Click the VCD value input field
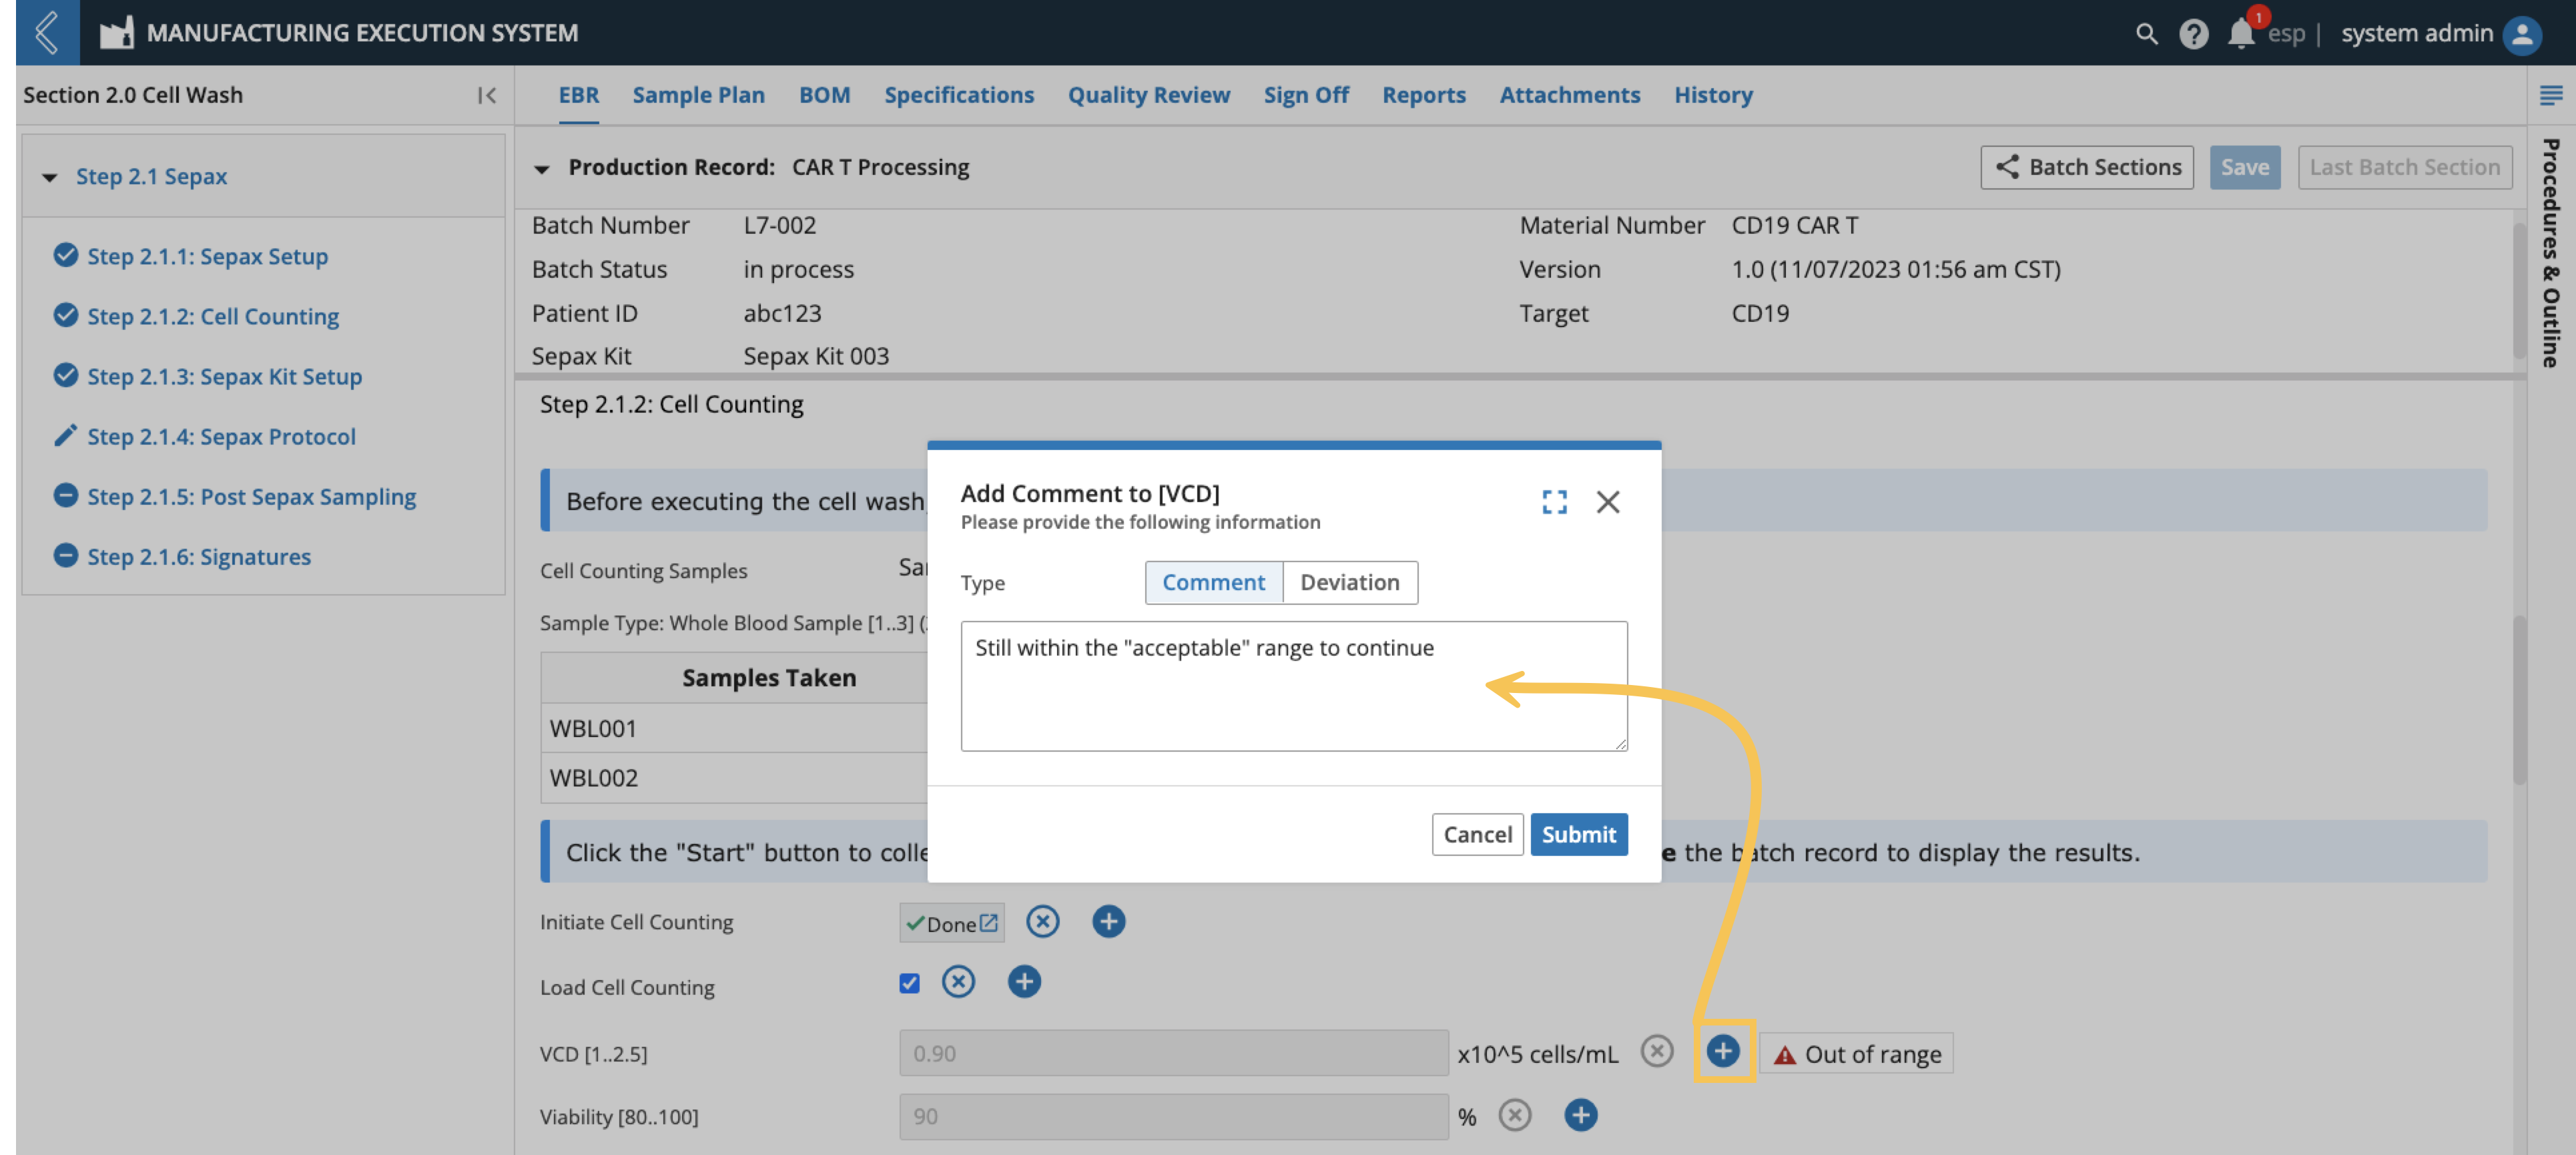This screenshot has width=2576, height=1155. pos(1173,1053)
